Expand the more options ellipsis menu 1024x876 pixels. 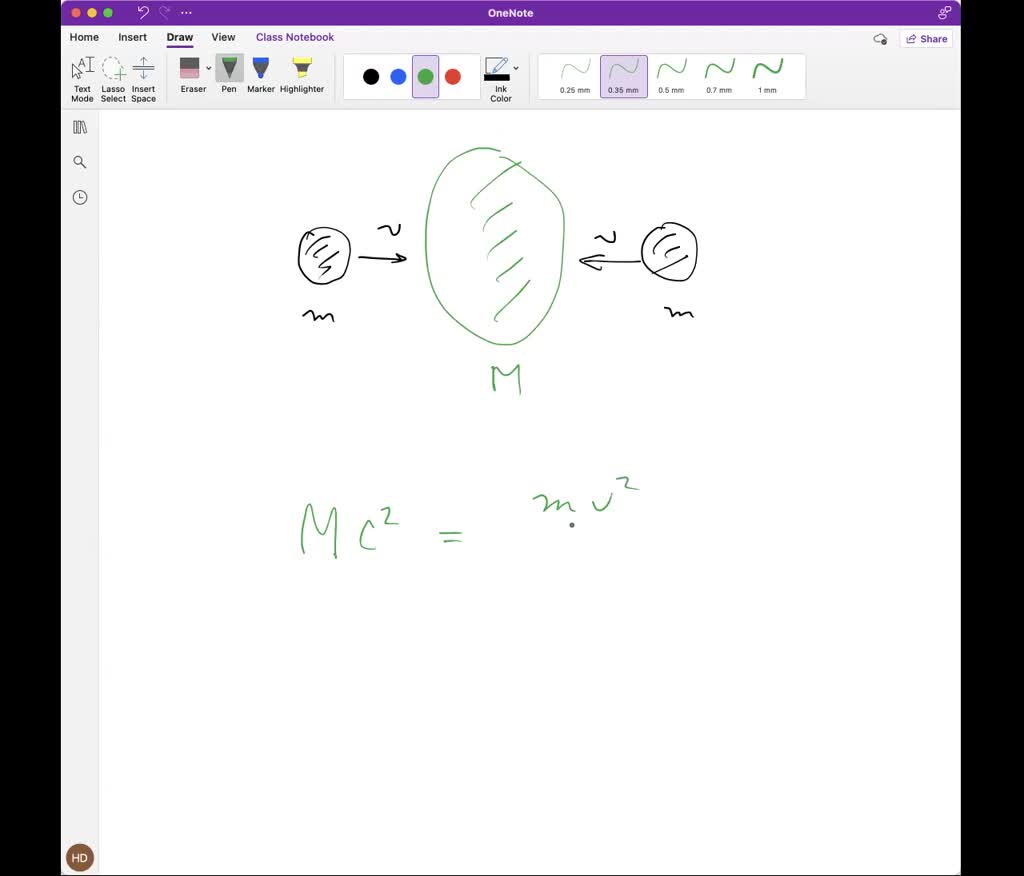point(186,12)
